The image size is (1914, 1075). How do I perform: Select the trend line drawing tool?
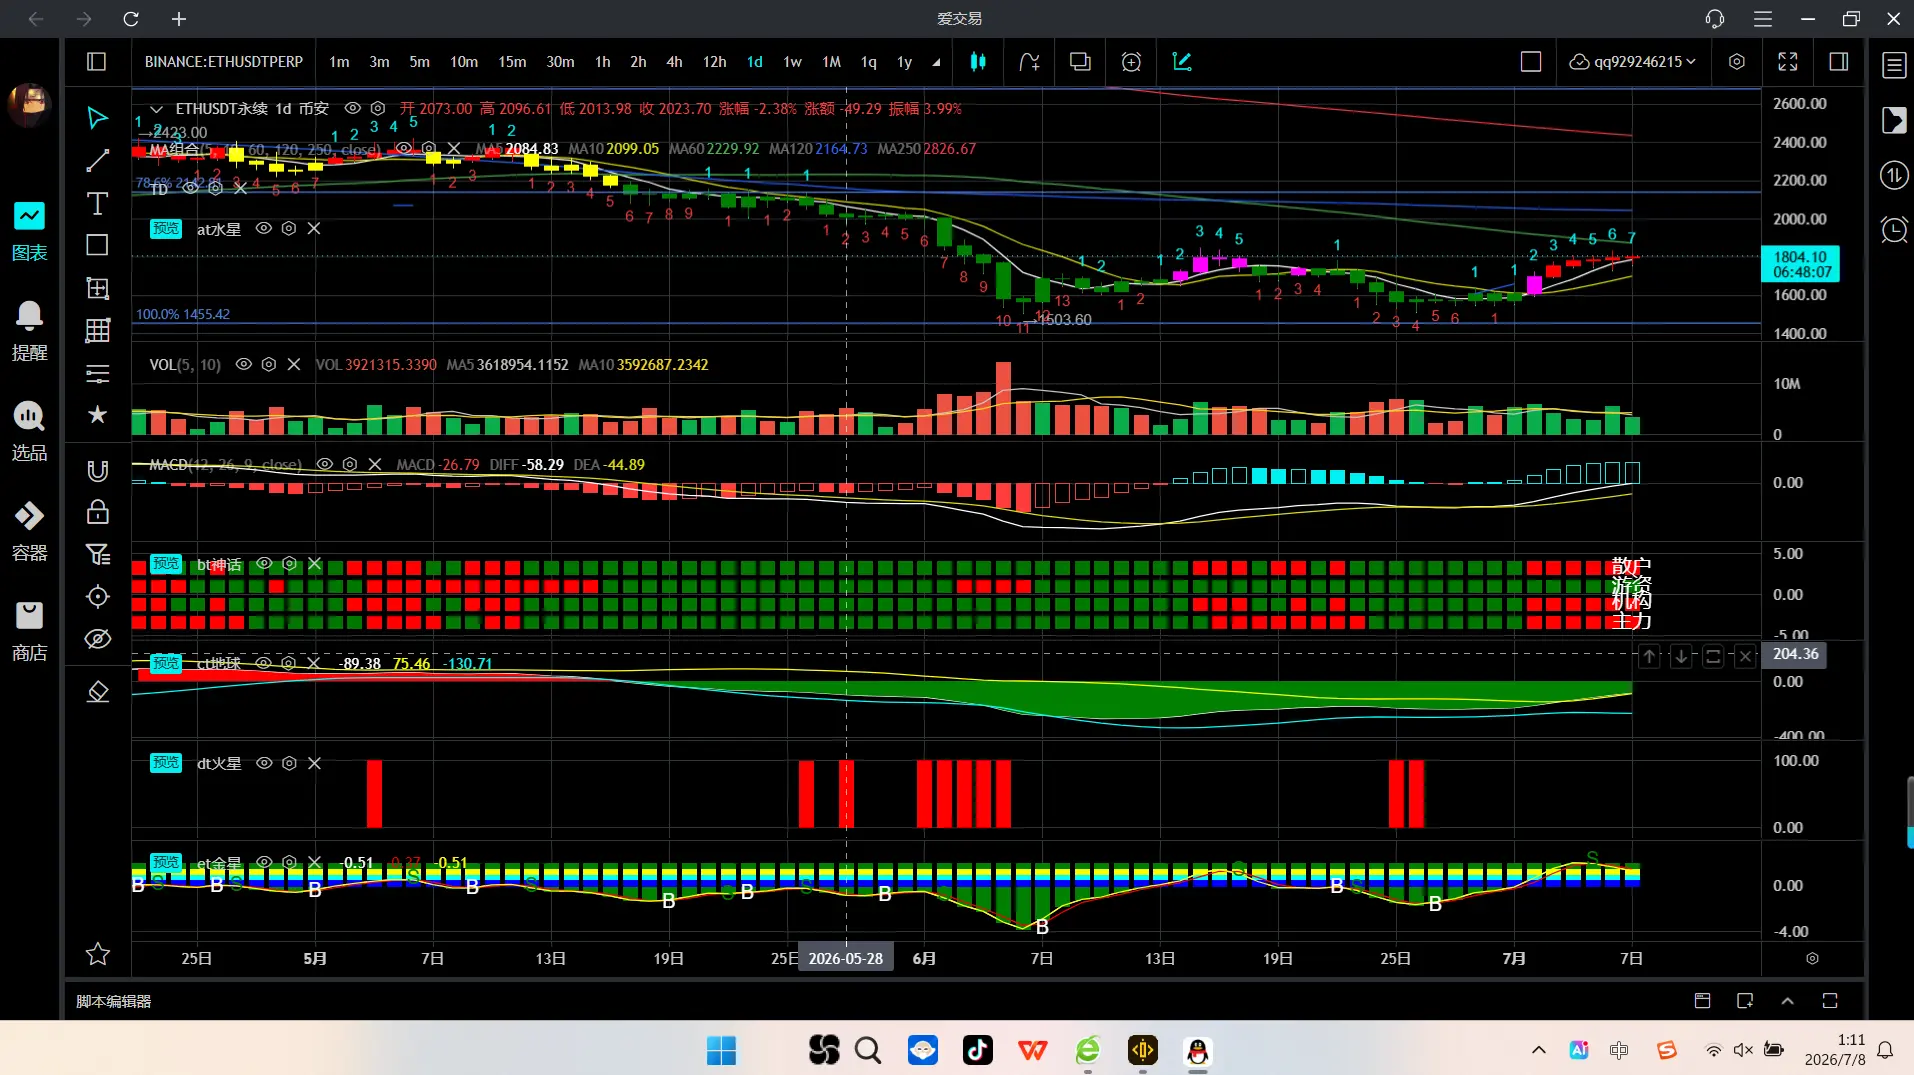[x=97, y=160]
